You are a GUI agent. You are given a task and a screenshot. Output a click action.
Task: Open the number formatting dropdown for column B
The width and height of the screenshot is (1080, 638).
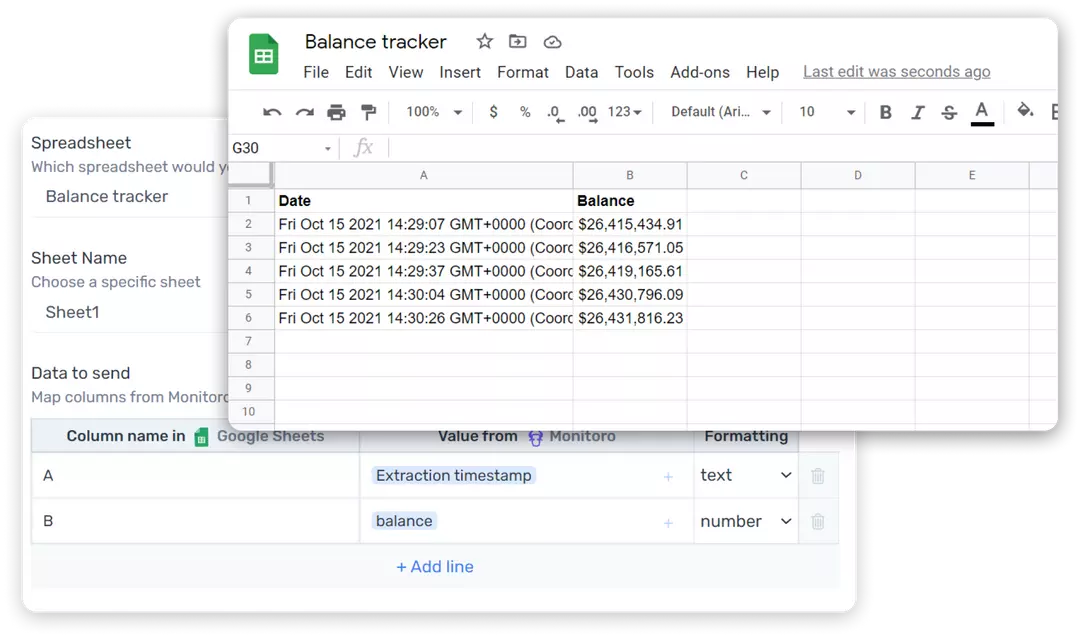pos(746,522)
